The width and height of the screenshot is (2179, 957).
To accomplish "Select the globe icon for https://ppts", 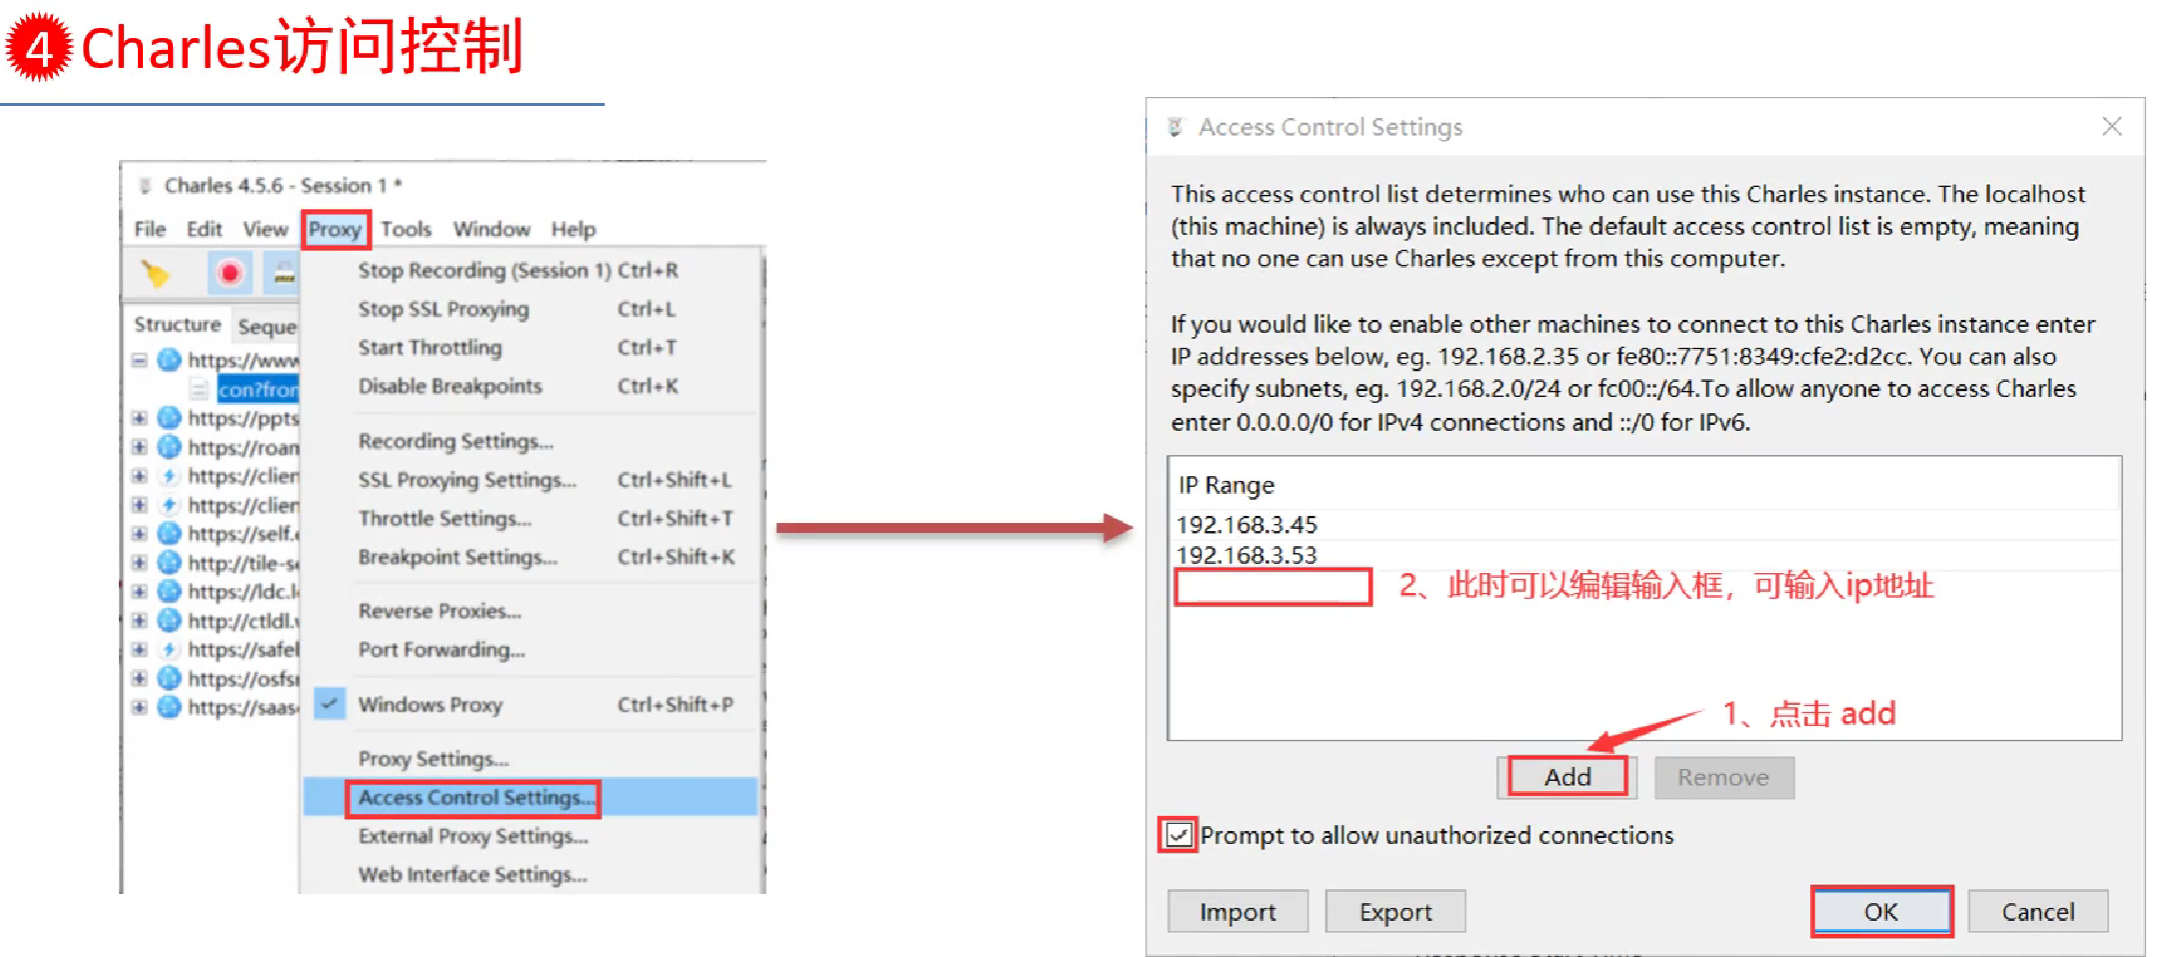I will 170,418.
